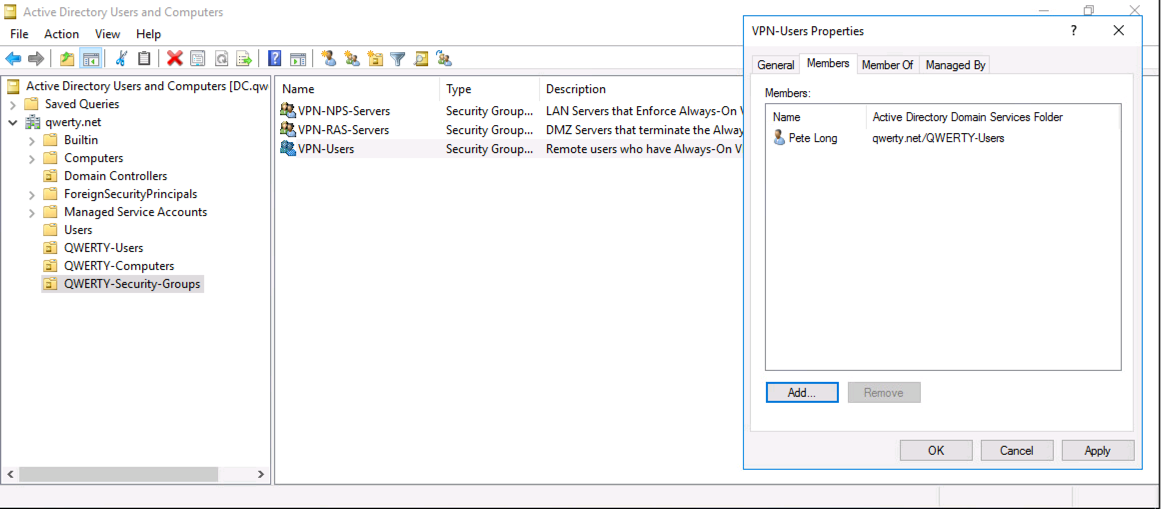Screen dimensions: 1161x509
Task: Click the help question mark in dialog title
Action: click(1074, 31)
